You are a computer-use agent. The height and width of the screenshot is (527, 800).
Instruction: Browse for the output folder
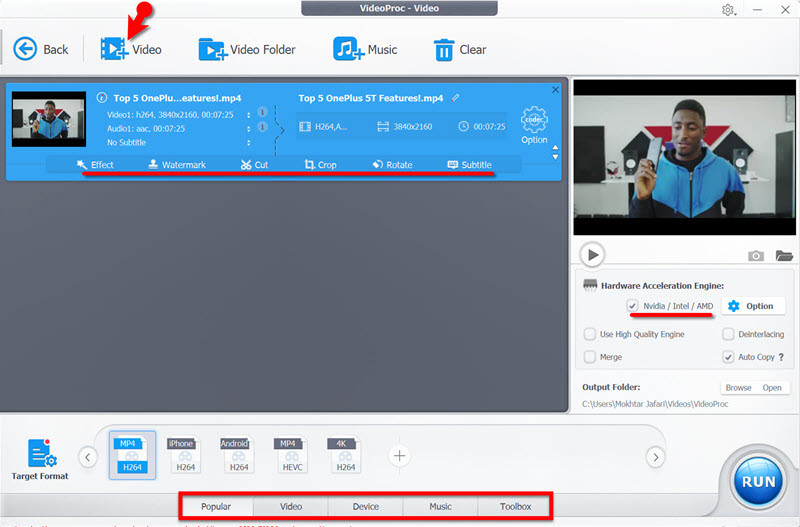pos(738,388)
